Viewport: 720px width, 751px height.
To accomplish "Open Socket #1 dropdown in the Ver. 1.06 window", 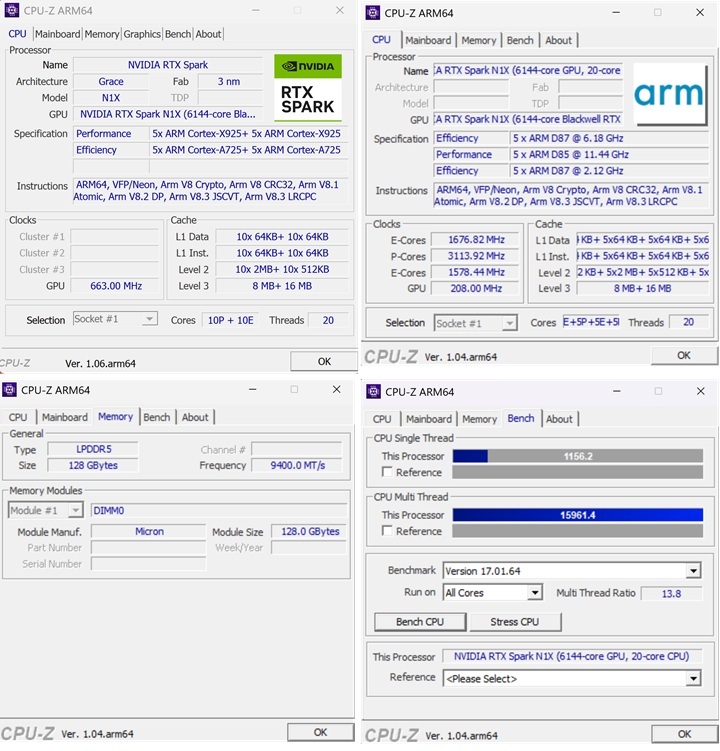I will pyautogui.click(x=115, y=319).
